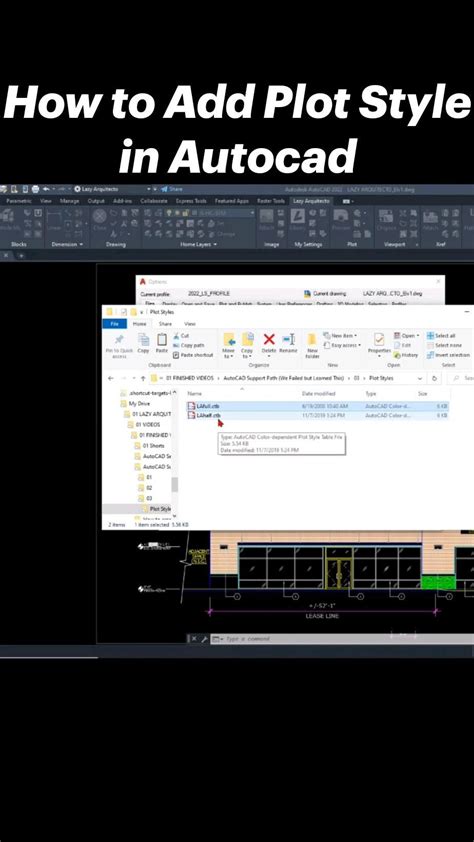Click the Copy icon in Clipboard group
Screen dimensions: 474x842
pos(143,340)
